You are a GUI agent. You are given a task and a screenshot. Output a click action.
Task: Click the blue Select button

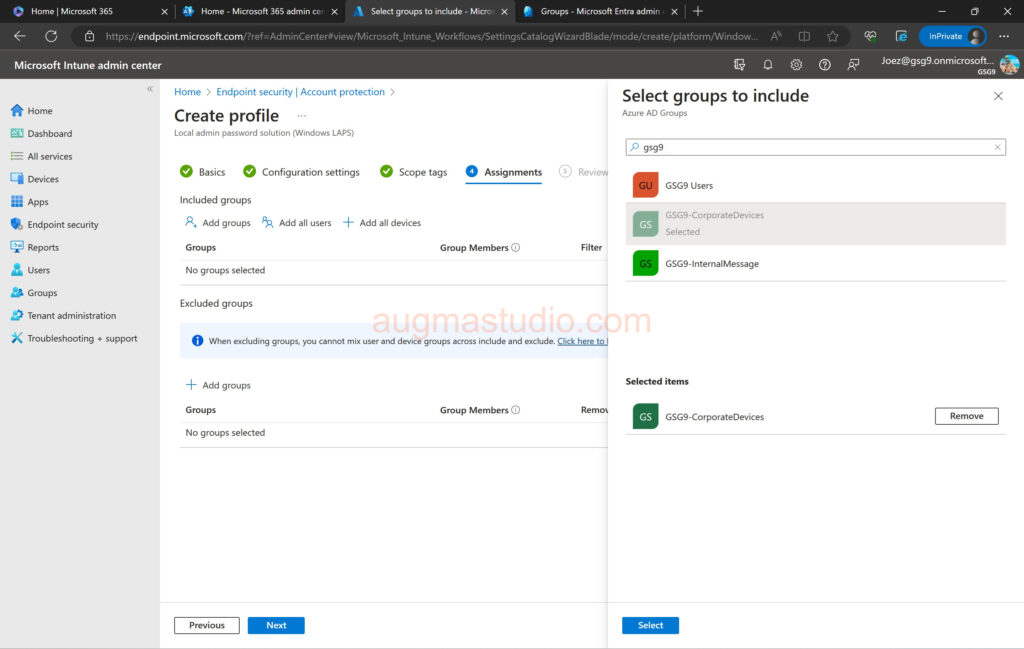650,625
